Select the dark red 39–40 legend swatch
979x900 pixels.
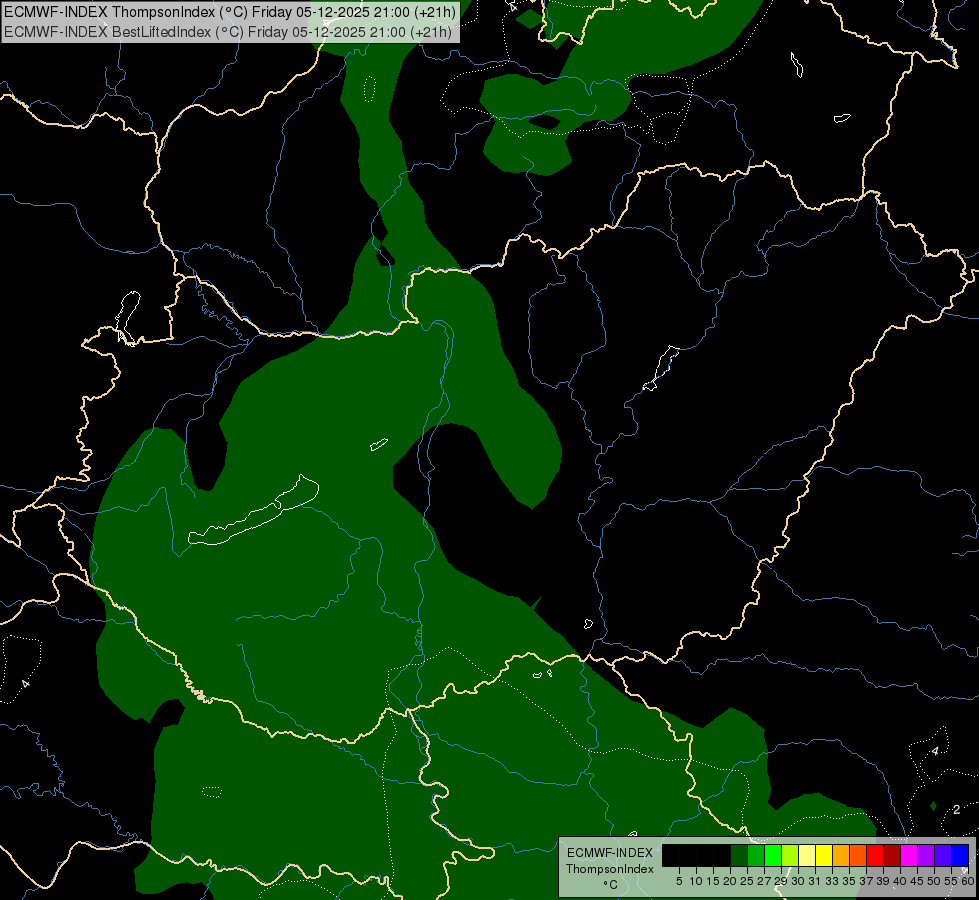tap(892, 855)
